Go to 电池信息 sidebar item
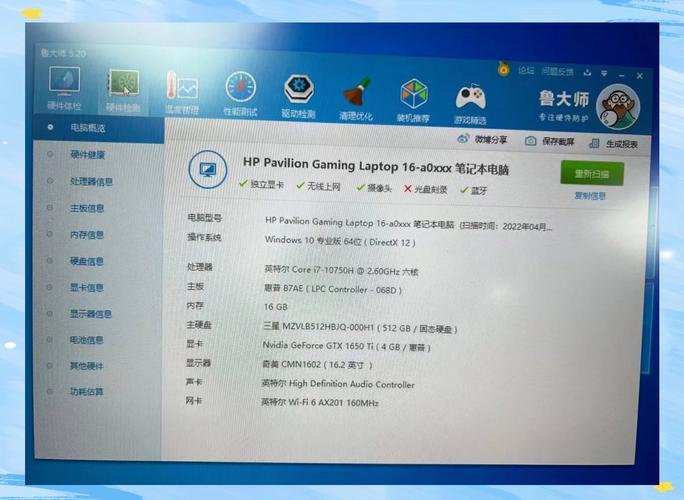Viewport: 684px width, 500px height. [x=86, y=340]
